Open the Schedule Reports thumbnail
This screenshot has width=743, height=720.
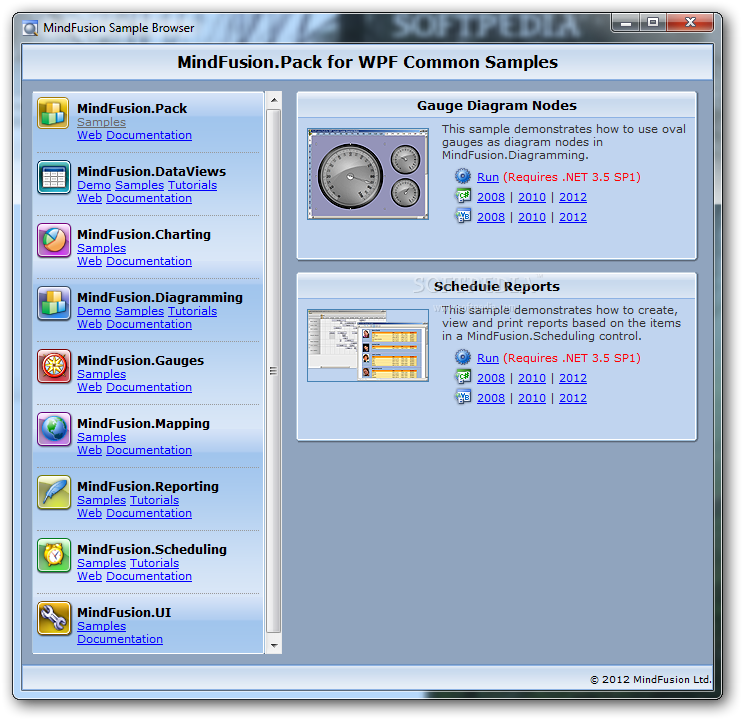click(368, 345)
